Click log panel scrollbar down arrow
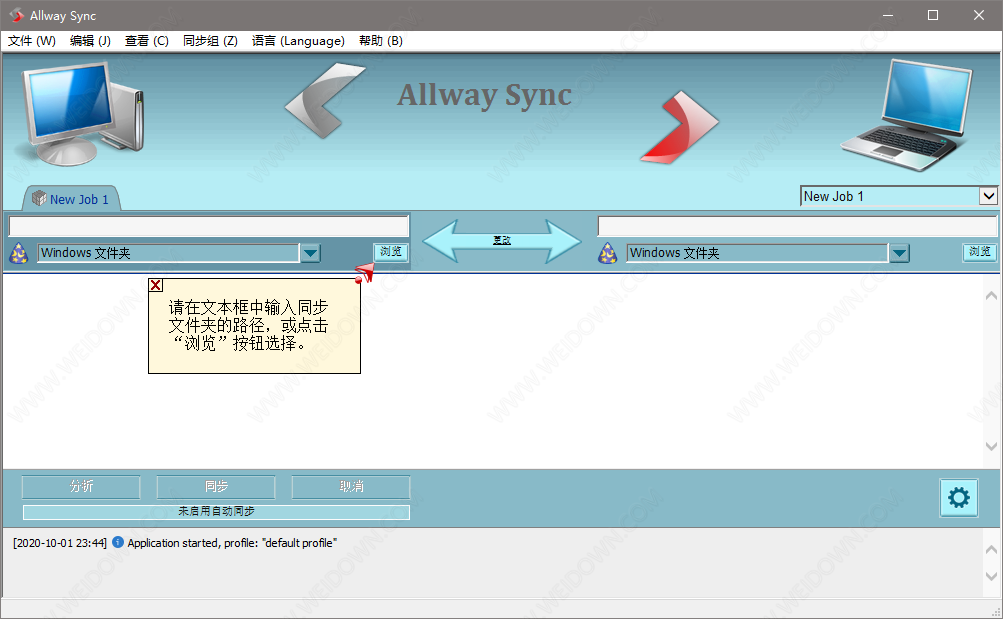This screenshot has height=619, width=1003. point(991,576)
